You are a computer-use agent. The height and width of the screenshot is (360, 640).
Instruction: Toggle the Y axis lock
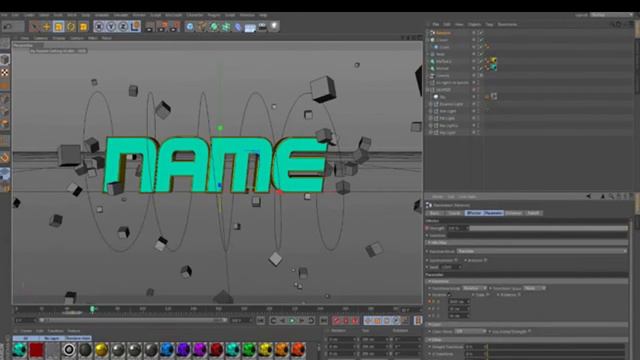click(111, 27)
